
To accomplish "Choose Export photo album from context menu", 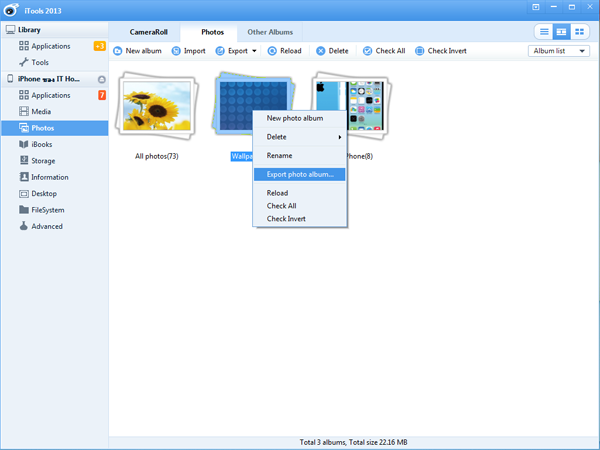I will point(298,174).
